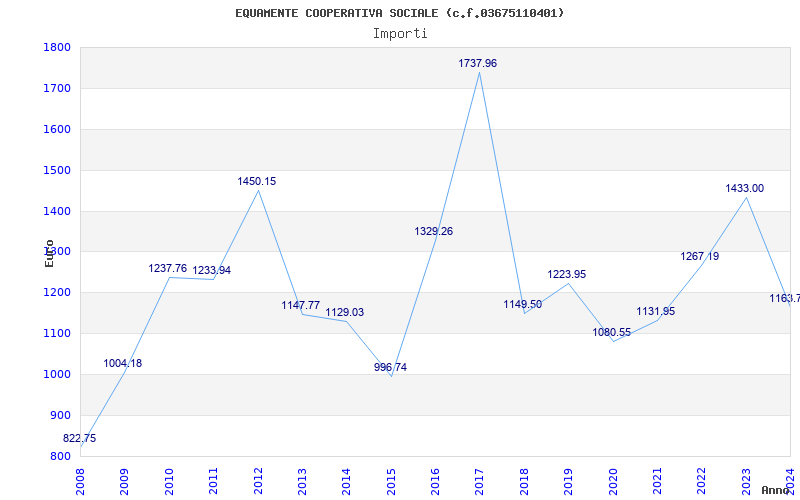Click the 2021 x-axis year label
This screenshot has height=500, width=800.
pos(657,480)
